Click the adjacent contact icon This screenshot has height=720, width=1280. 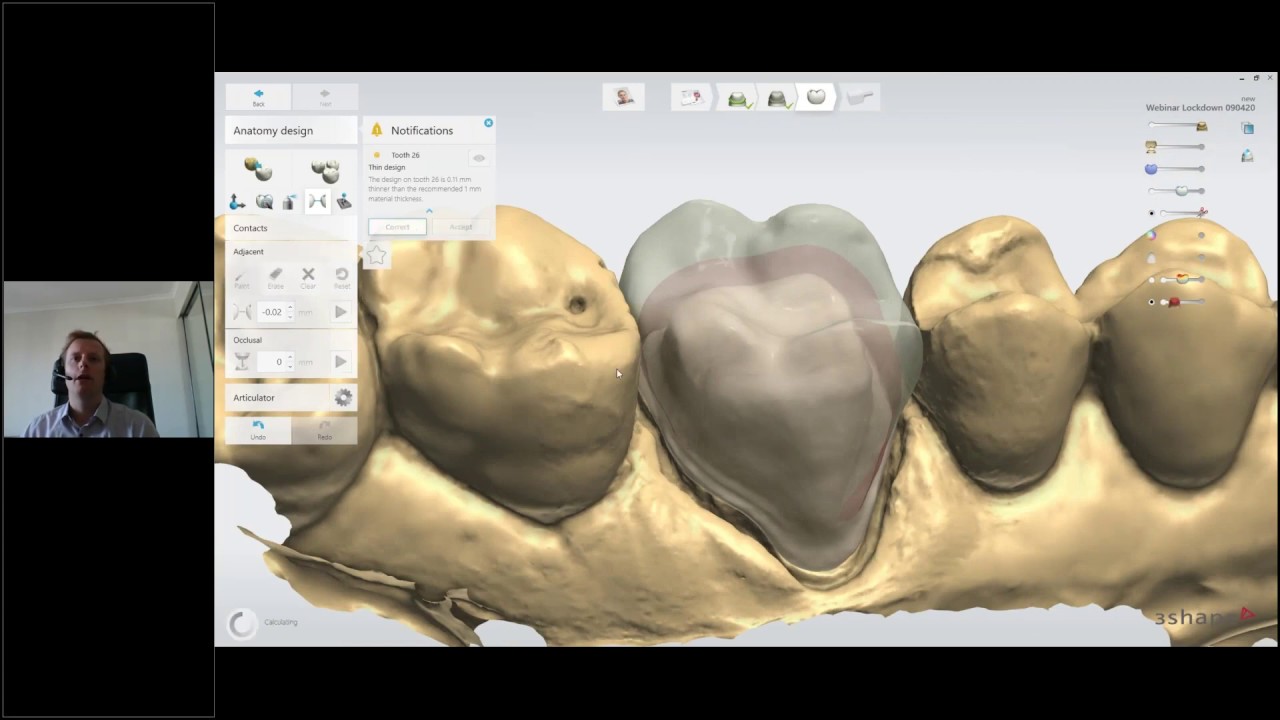(x=241, y=312)
